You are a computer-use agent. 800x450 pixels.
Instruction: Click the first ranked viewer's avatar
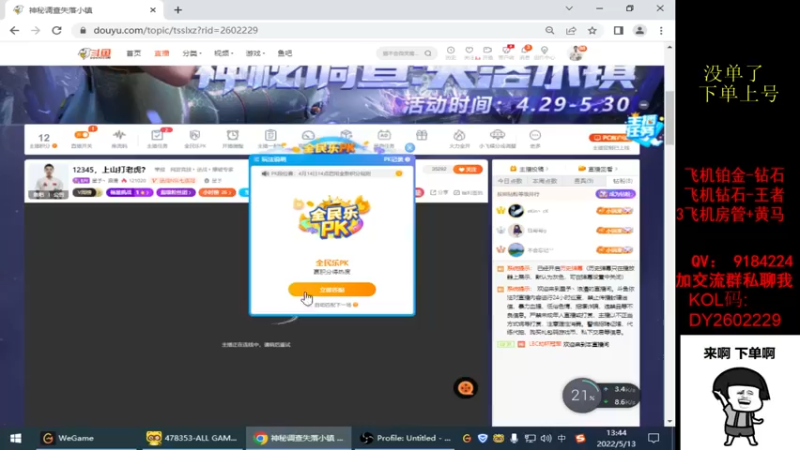coord(516,211)
